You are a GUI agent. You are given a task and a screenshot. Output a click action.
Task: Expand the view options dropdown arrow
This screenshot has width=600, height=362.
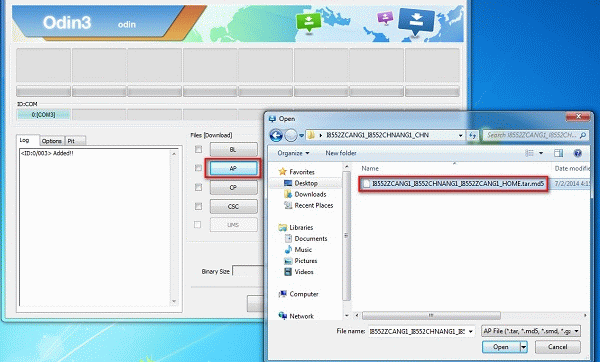541,153
